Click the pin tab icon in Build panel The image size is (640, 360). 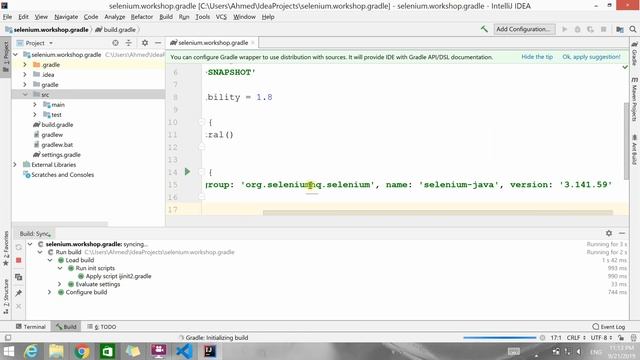18,293
